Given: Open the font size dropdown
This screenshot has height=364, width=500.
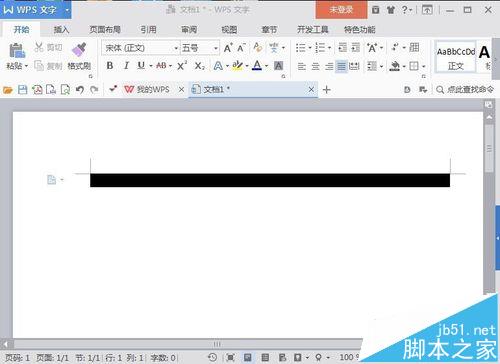Looking at the screenshot, I should (x=216, y=49).
